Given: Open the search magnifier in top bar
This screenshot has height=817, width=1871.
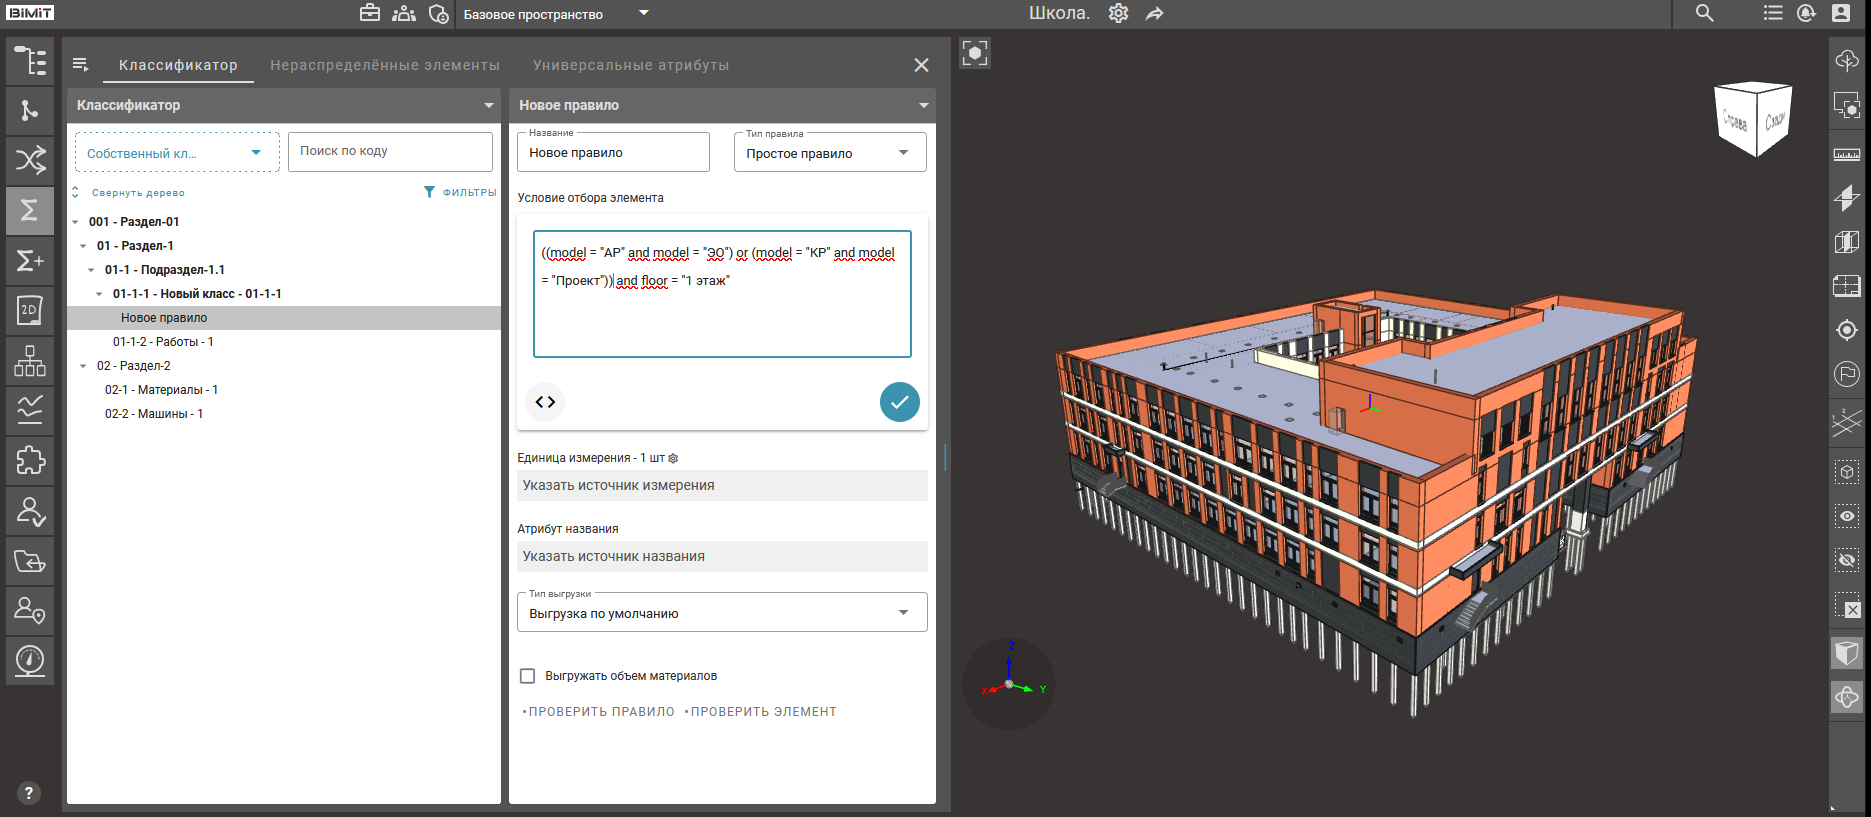Looking at the screenshot, I should click(x=1704, y=13).
